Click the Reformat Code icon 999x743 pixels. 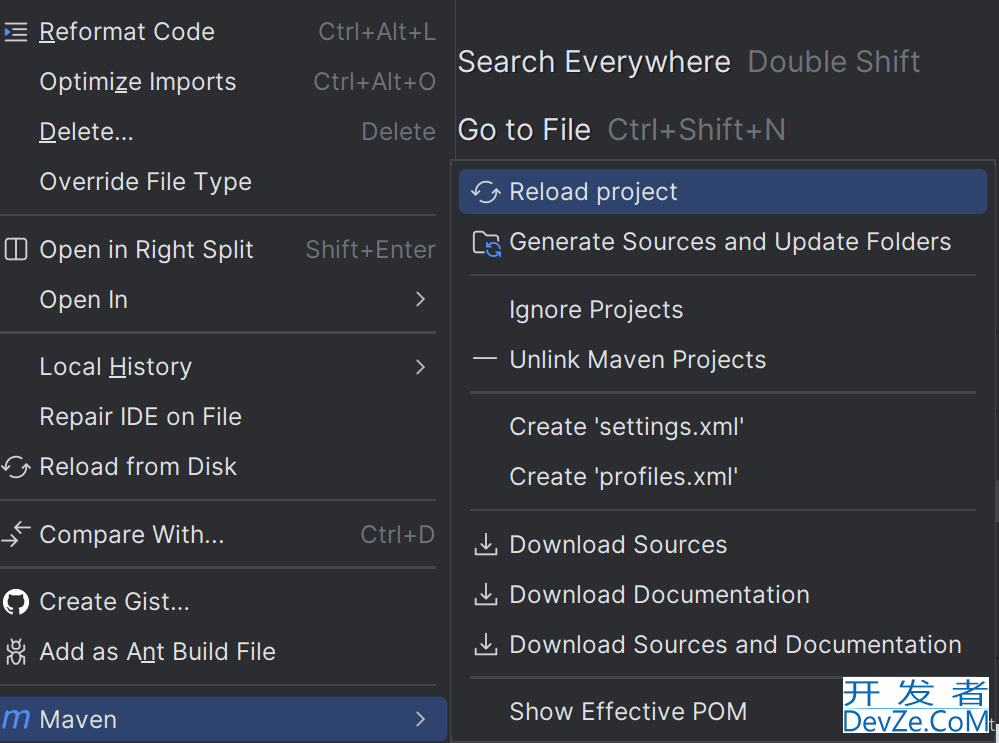click(16, 32)
